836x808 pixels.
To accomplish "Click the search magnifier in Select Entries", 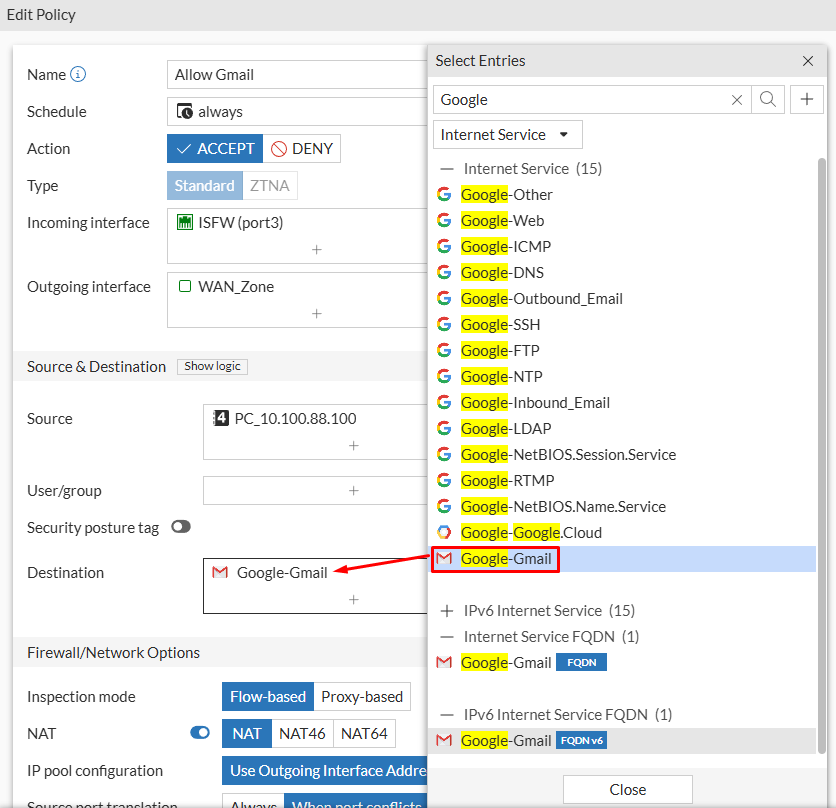I will pyautogui.click(x=768, y=99).
